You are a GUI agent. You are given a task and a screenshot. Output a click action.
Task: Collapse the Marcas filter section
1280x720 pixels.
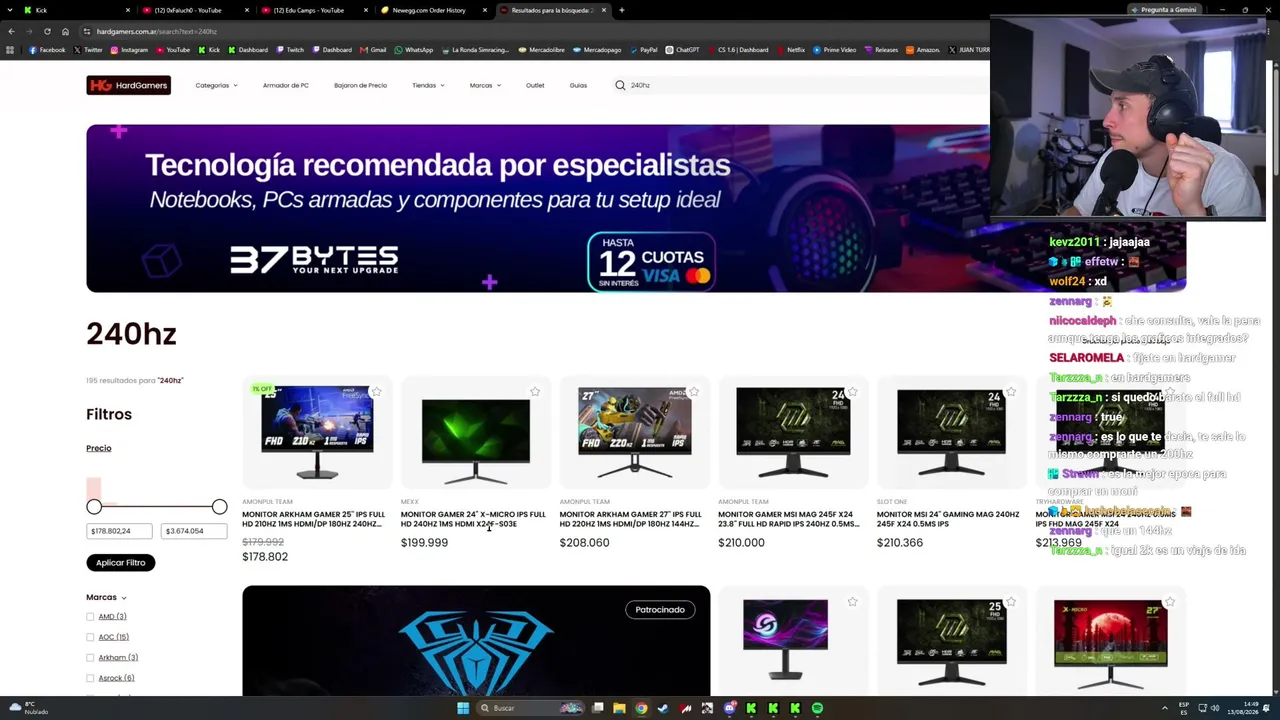click(x=106, y=597)
